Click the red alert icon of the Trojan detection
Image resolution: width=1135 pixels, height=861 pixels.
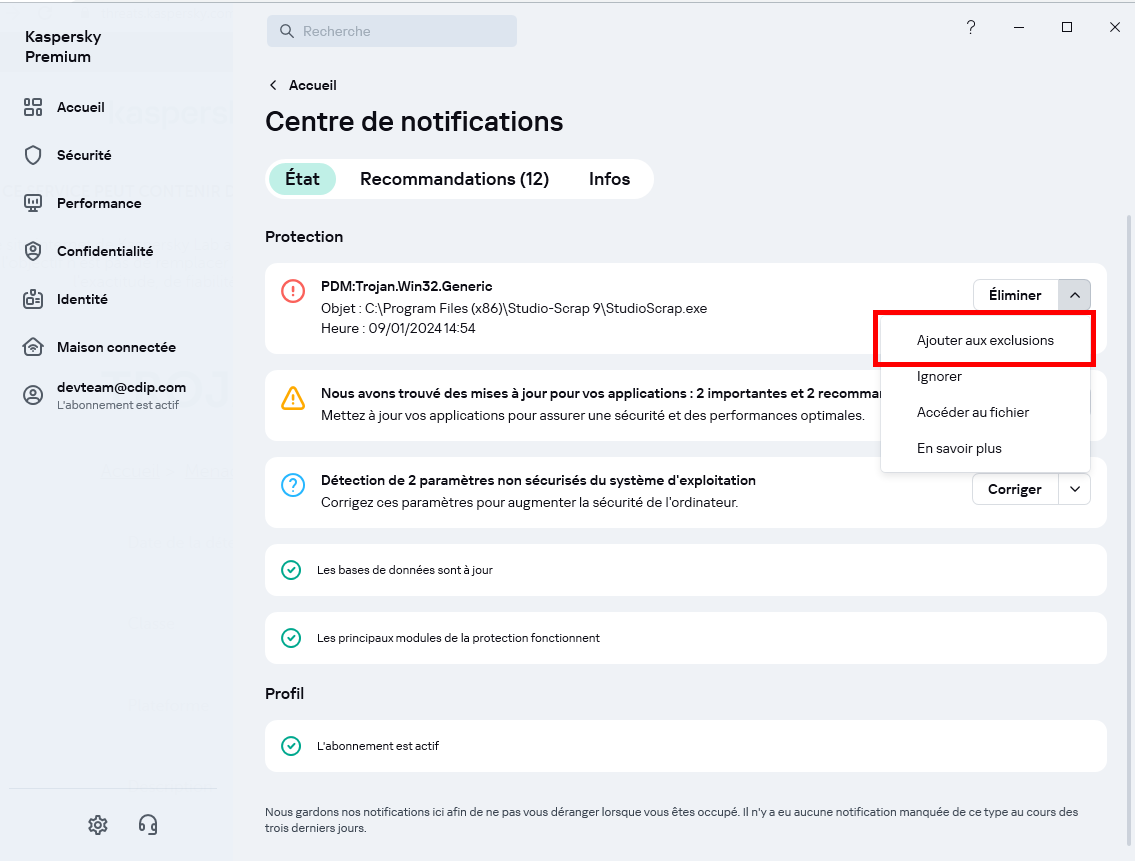293,291
